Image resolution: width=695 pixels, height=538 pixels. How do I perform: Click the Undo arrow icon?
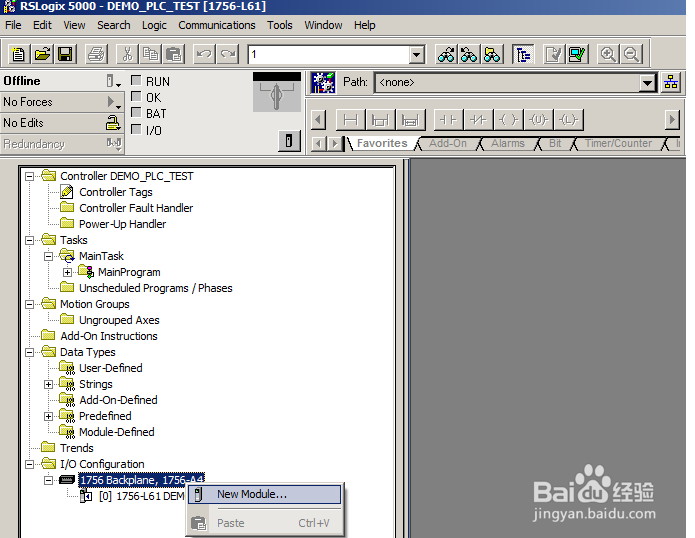click(204, 55)
